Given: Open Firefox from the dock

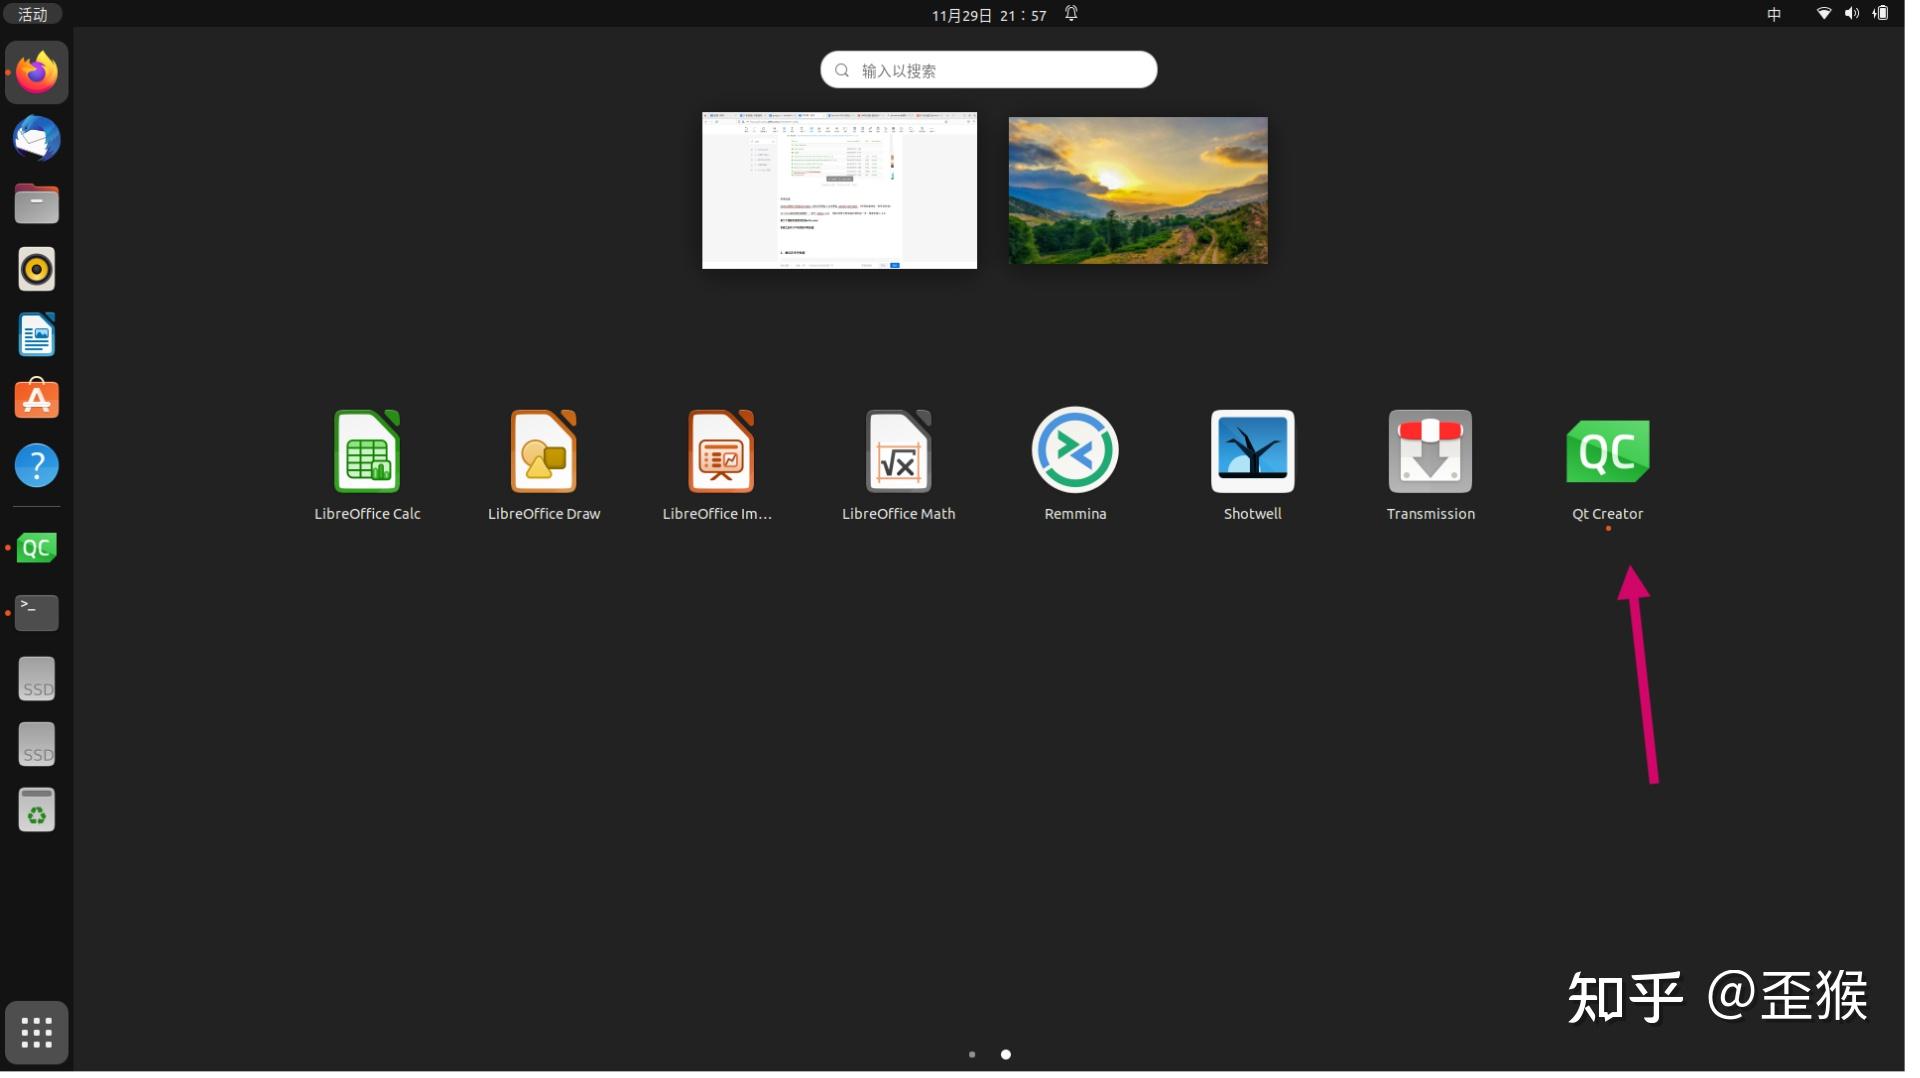Looking at the screenshot, I should pyautogui.click(x=37, y=71).
